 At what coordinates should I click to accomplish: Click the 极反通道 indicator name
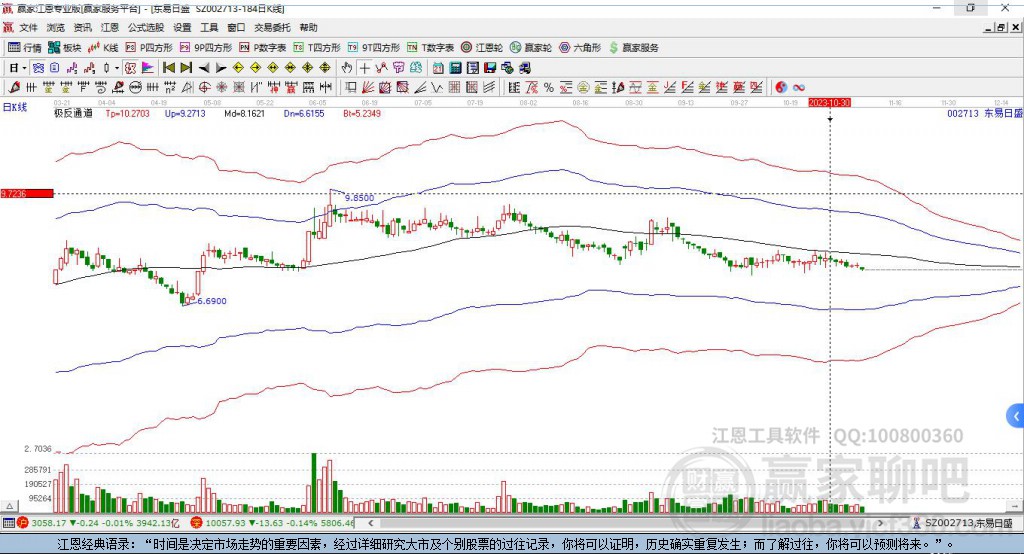click(73, 113)
